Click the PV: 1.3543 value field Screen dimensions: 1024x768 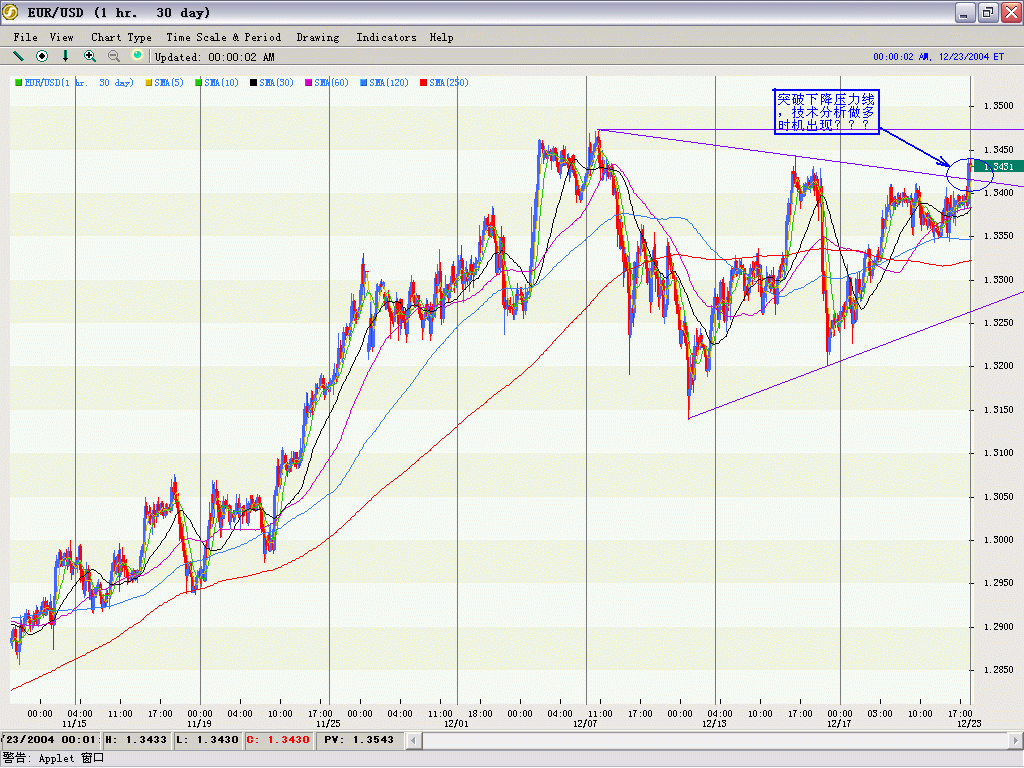click(x=359, y=740)
